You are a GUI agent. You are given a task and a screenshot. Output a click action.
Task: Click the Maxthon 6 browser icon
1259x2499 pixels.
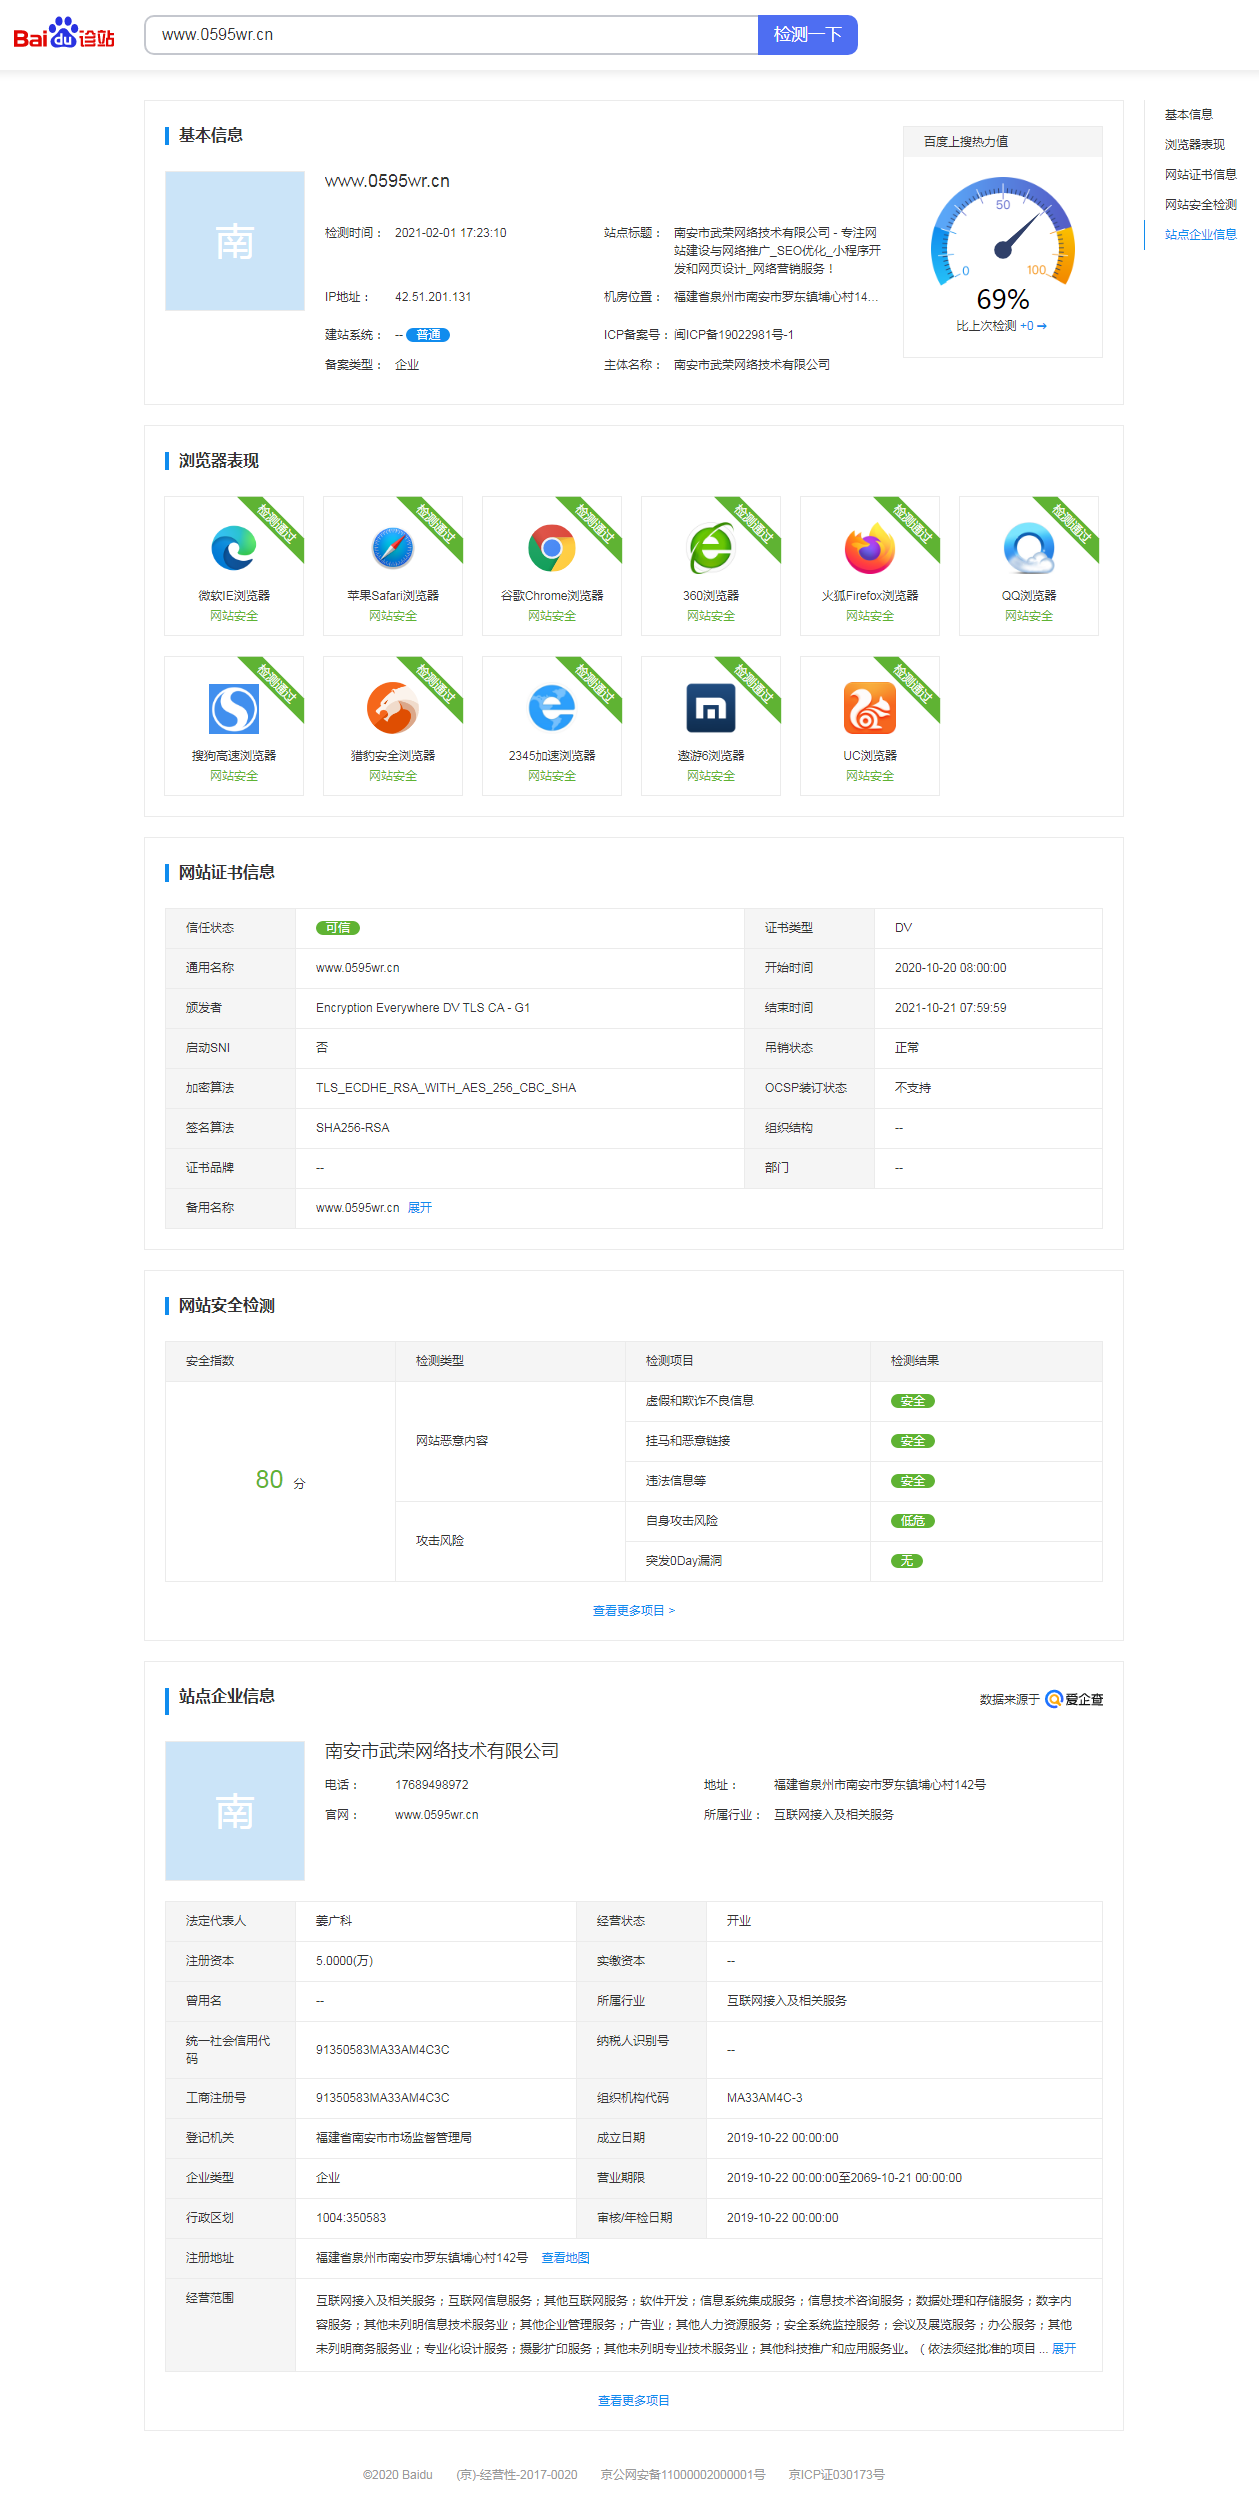711,708
